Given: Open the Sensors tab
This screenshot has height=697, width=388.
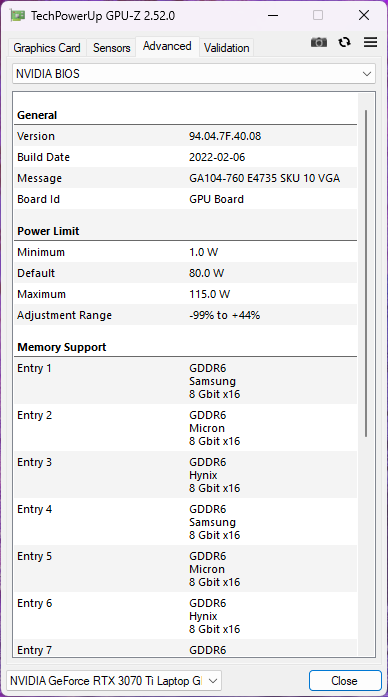Looking at the screenshot, I should [x=112, y=48].
